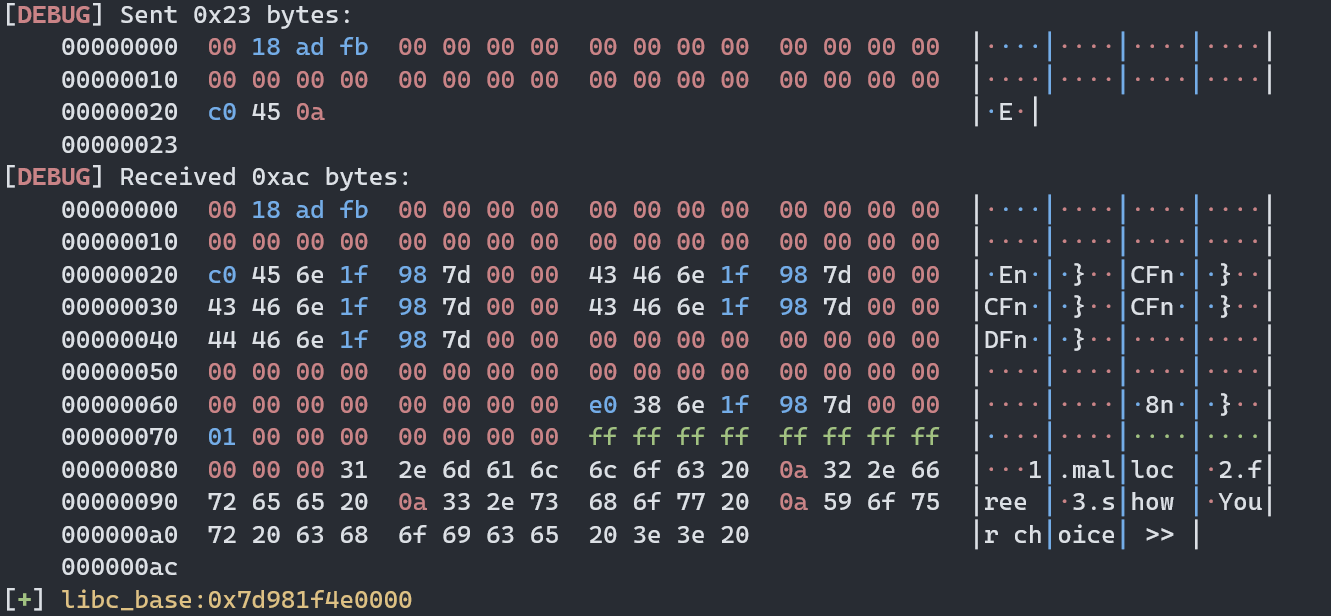
Task: Click ASCII text '8n' in the decoded column
Action: coord(1160,405)
